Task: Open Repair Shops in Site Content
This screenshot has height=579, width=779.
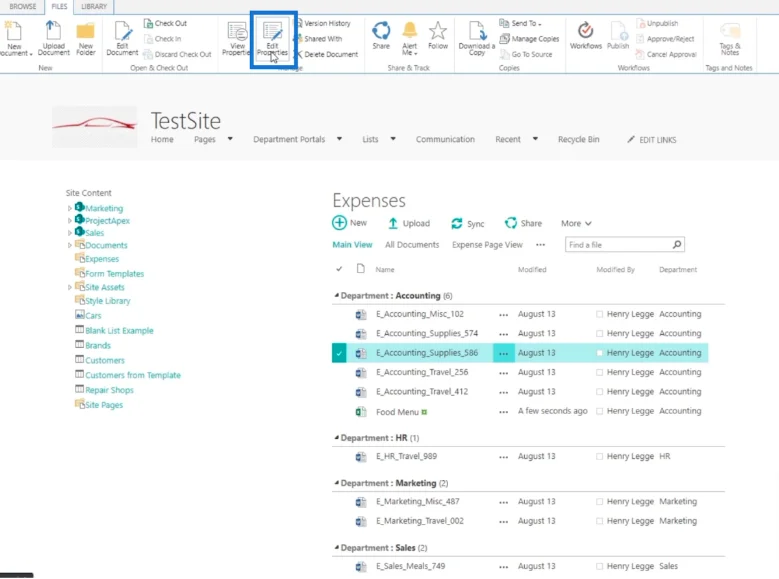Action: [x=109, y=390]
